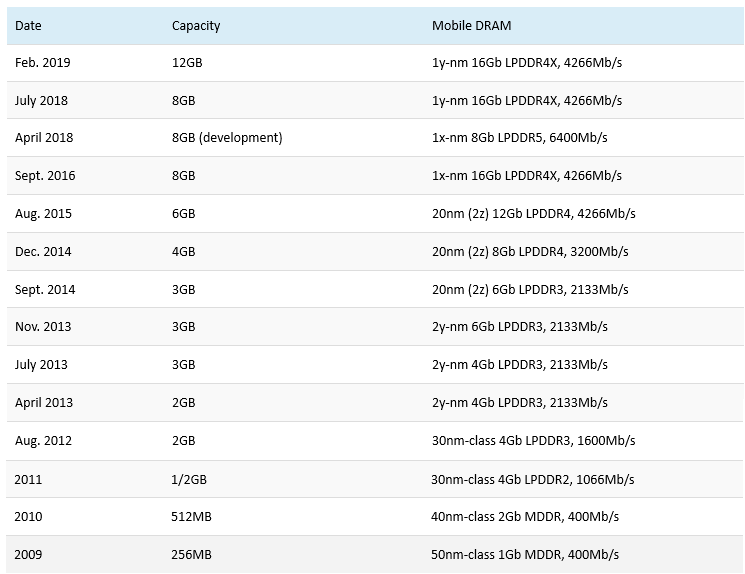Select the 512MB capacity cell

tap(191, 517)
